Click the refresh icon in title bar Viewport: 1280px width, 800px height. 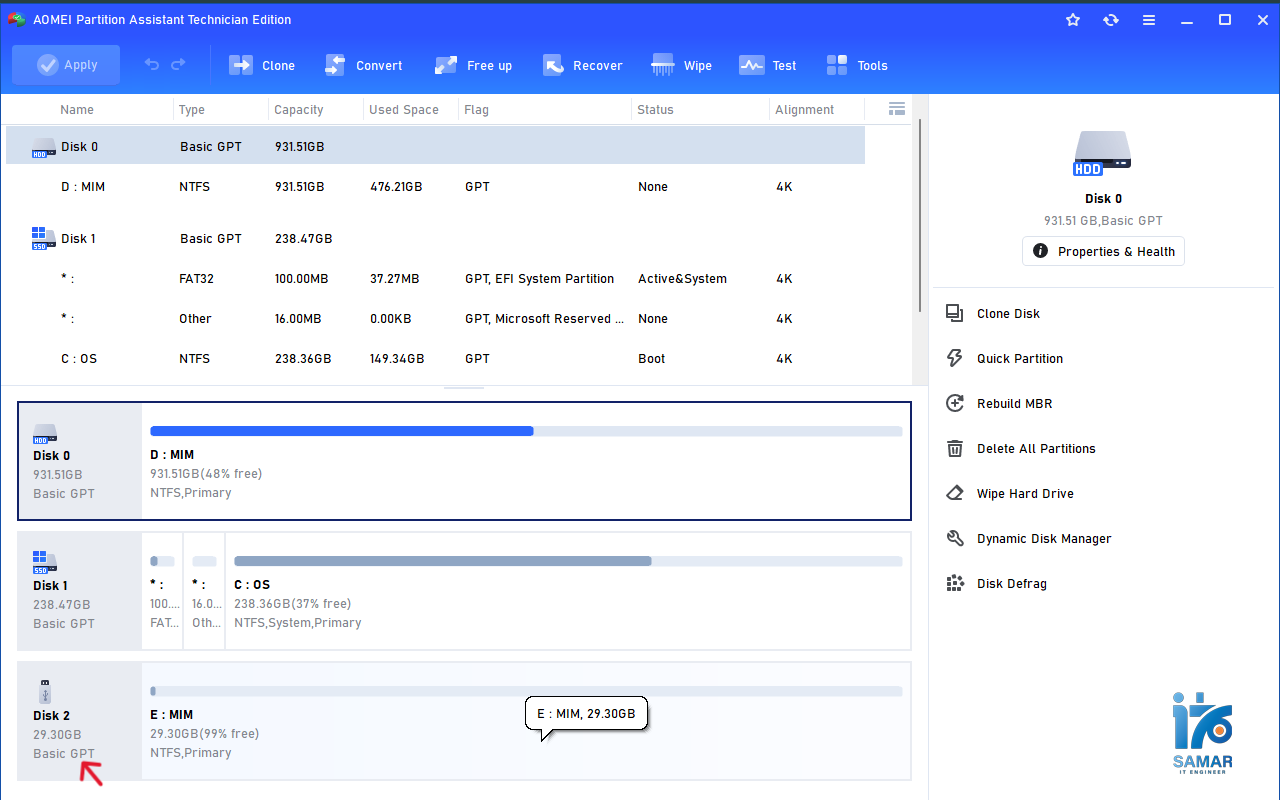tap(1111, 20)
